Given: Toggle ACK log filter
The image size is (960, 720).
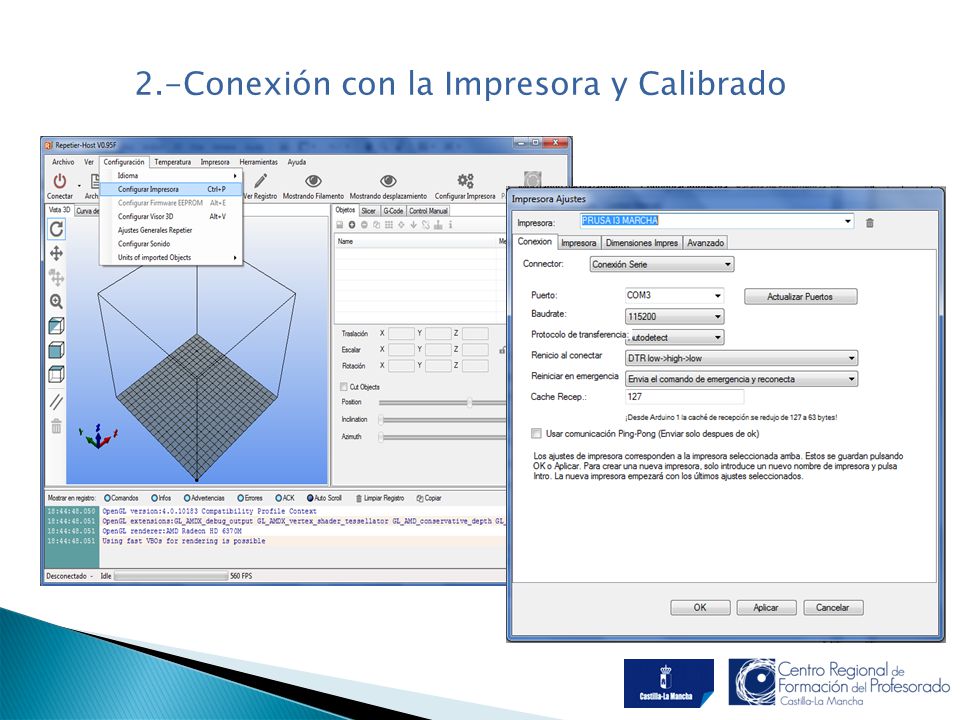Looking at the screenshot, I should [x=278, y=498].
